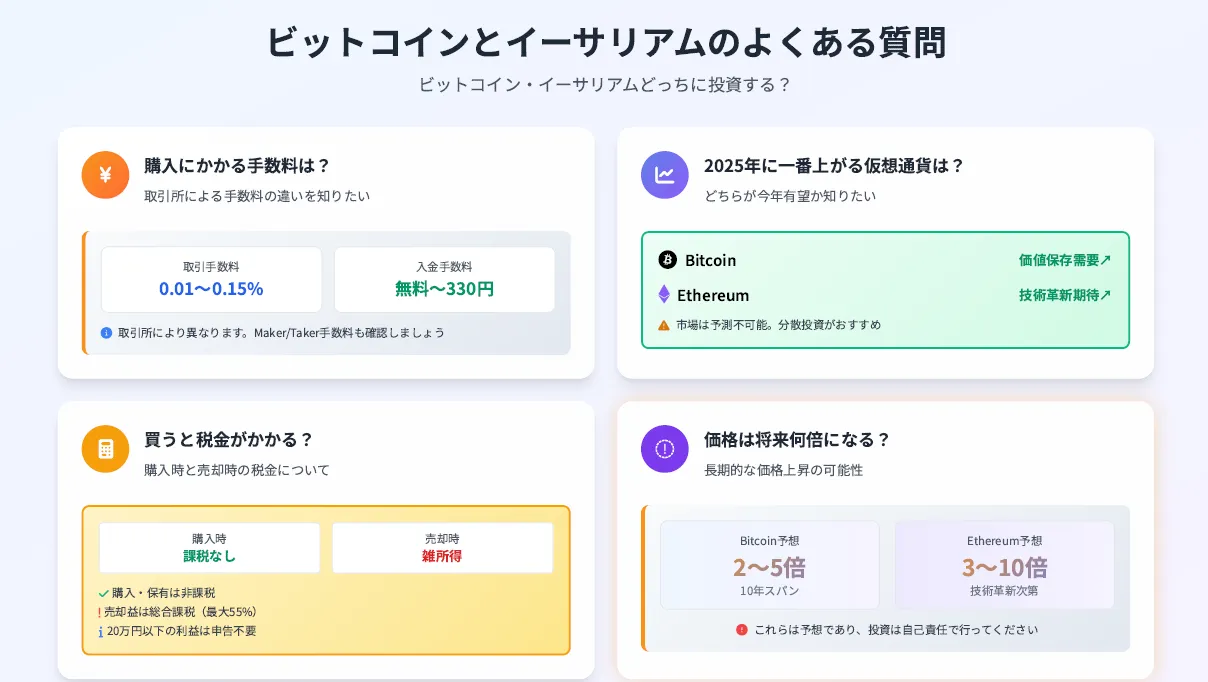
Task: Open the 2025年に一番上がる仮想通貨は？ question
Action: point(833,166)
